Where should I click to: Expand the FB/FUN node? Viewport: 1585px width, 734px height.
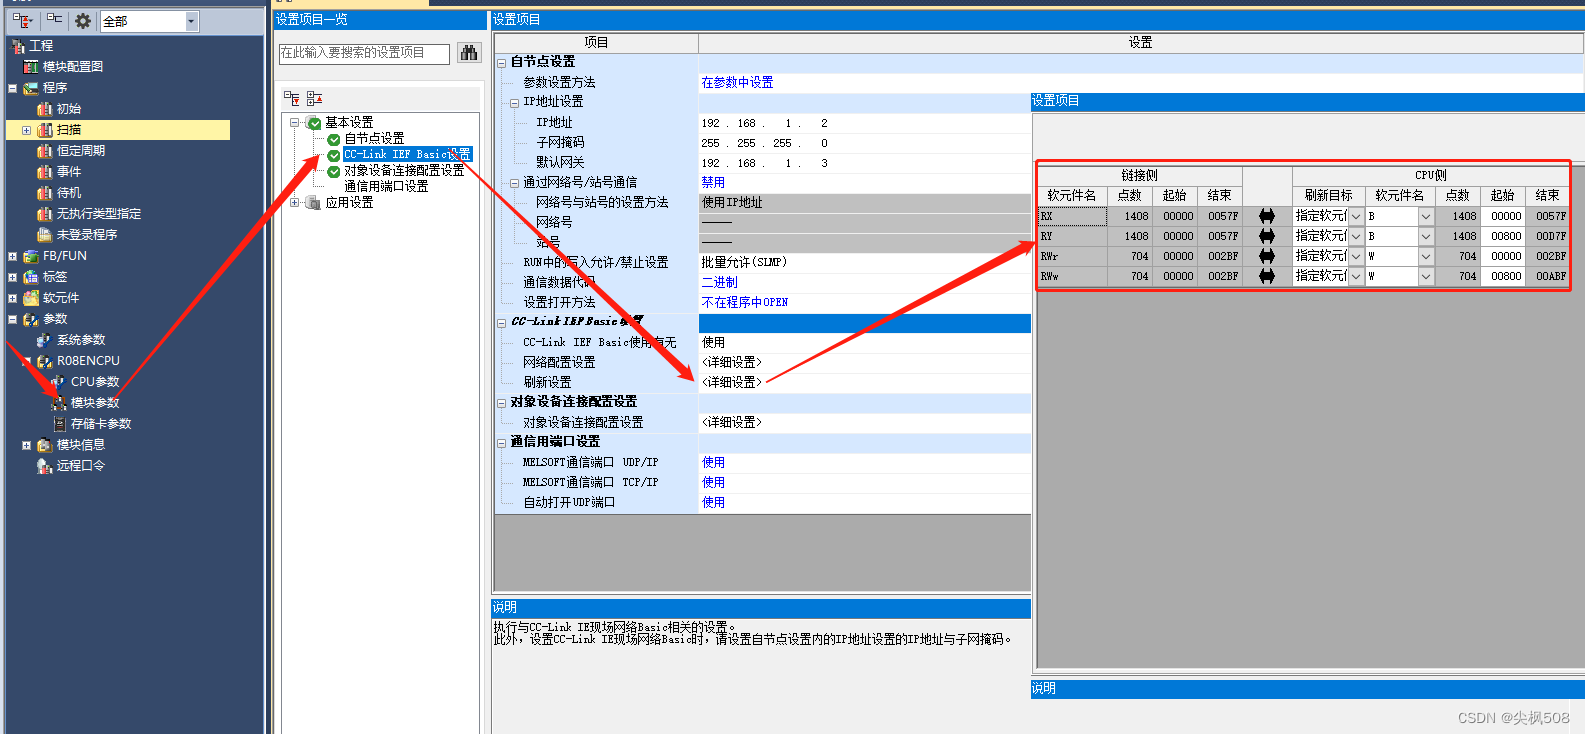(x=13, y=256)
